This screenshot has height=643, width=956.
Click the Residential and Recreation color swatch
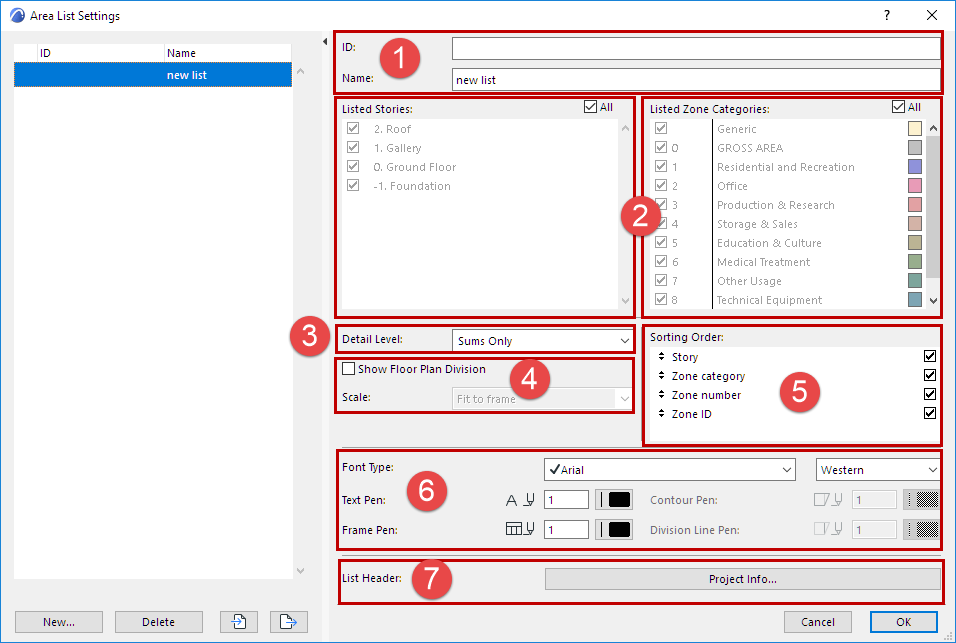click(915, 166)
